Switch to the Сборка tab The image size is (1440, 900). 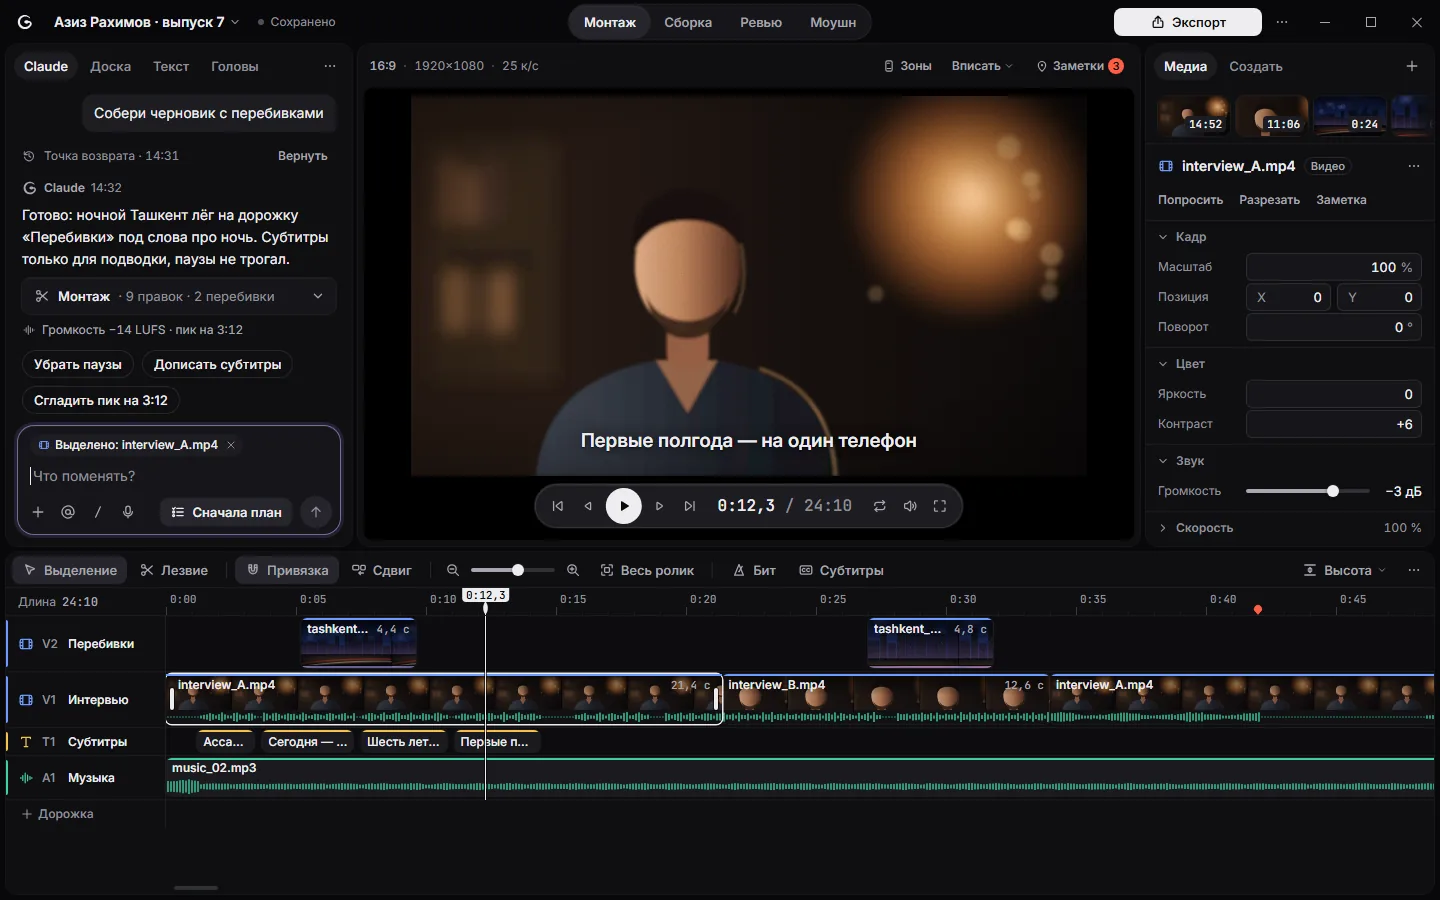688,22
